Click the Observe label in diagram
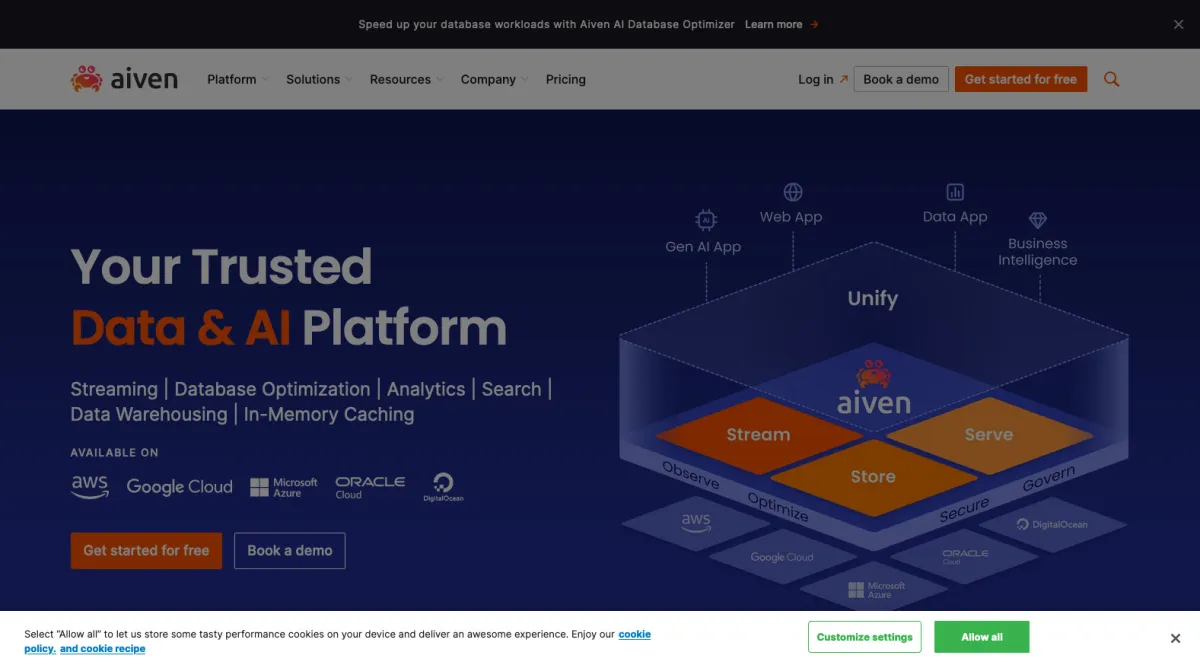The width and height of the screenshot is (1200, 665). point(691,475)
